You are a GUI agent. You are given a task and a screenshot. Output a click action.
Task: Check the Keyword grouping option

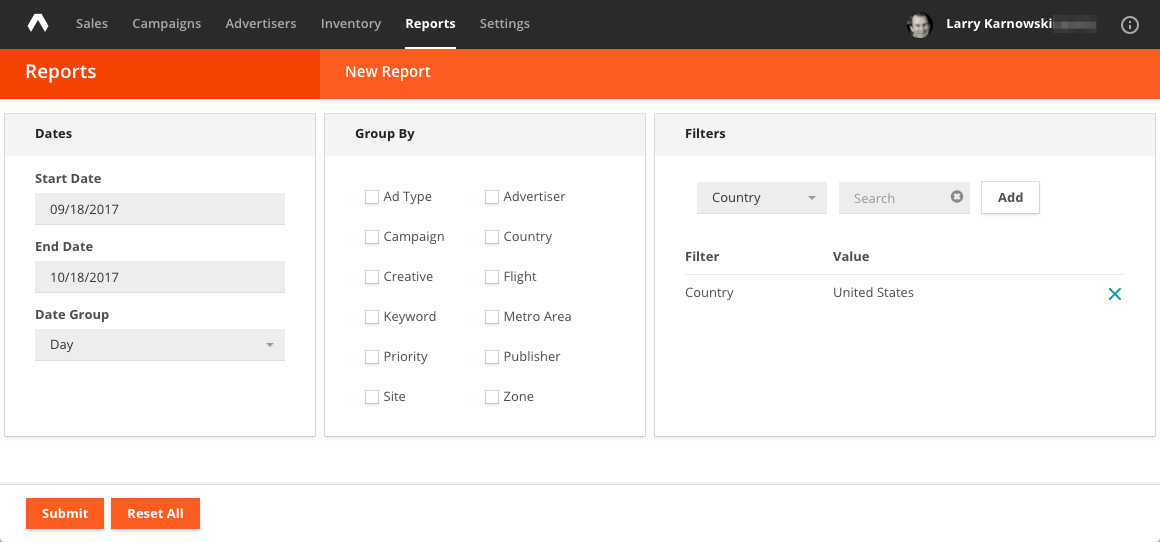(x=372, y=317)
